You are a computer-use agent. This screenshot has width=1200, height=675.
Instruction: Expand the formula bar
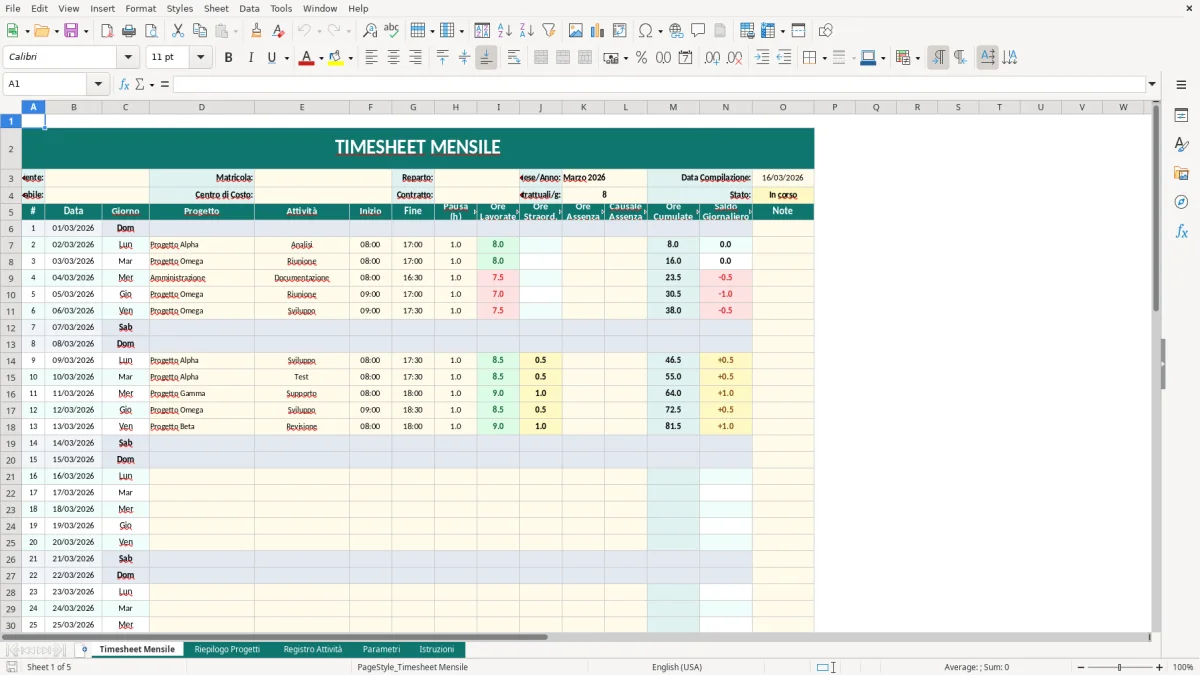point(1152,84)
